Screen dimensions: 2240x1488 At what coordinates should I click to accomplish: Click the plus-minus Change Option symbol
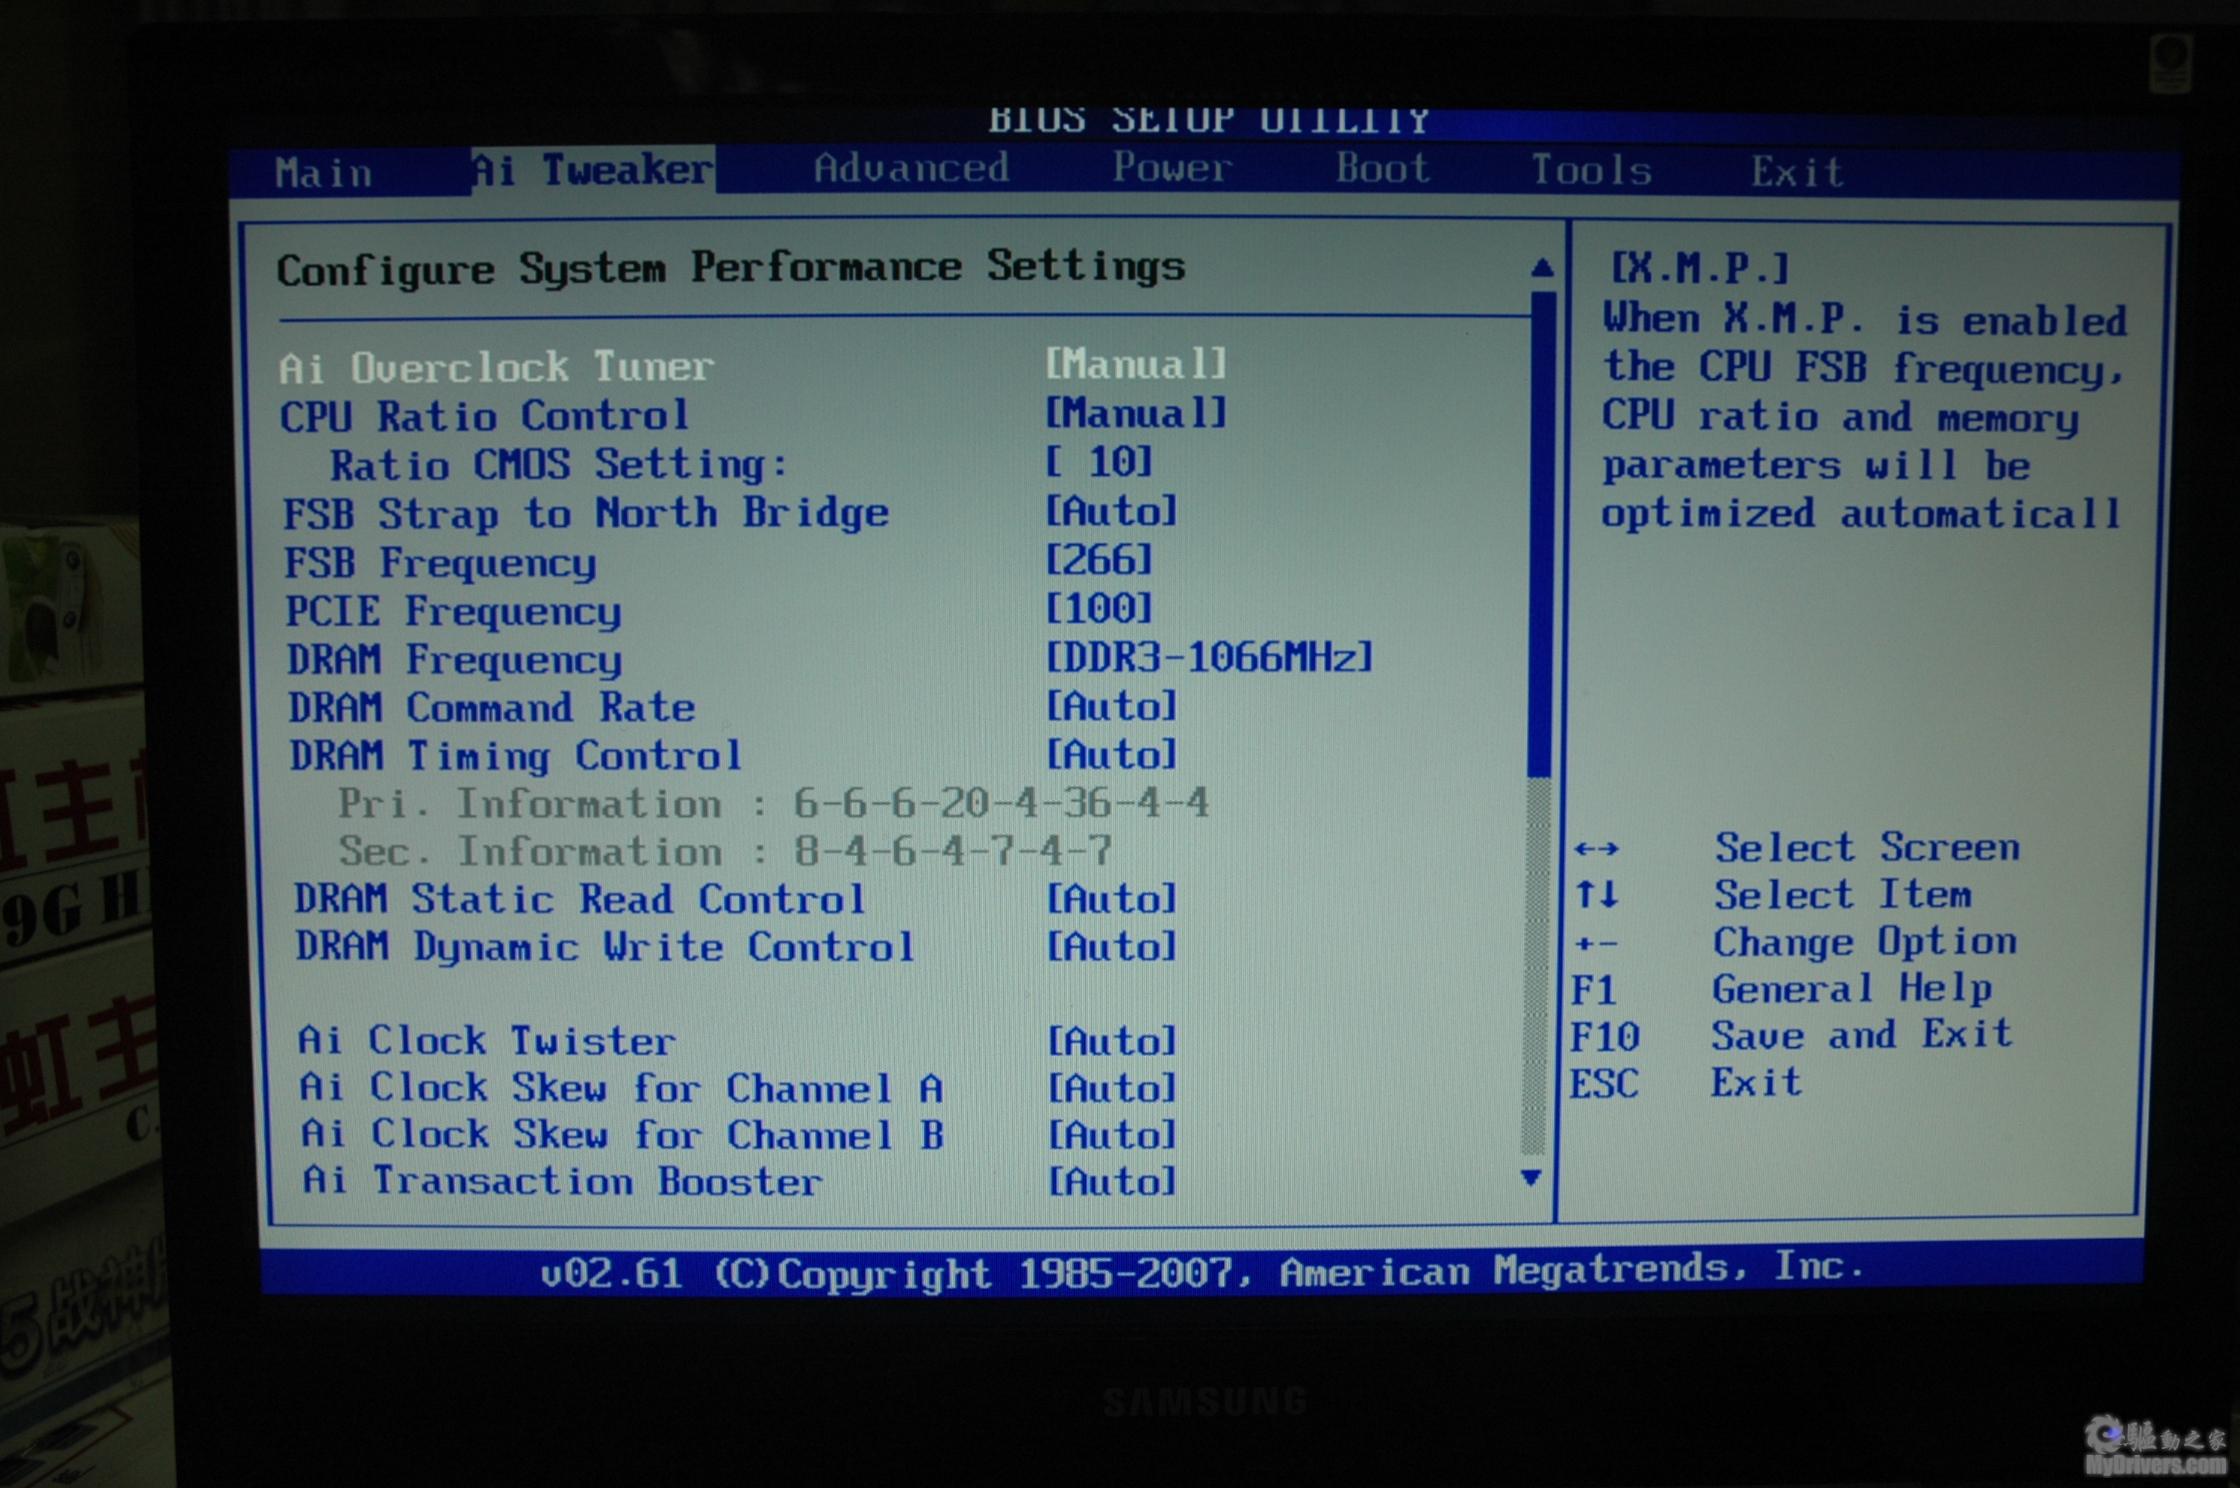[x=1596, y=943]
